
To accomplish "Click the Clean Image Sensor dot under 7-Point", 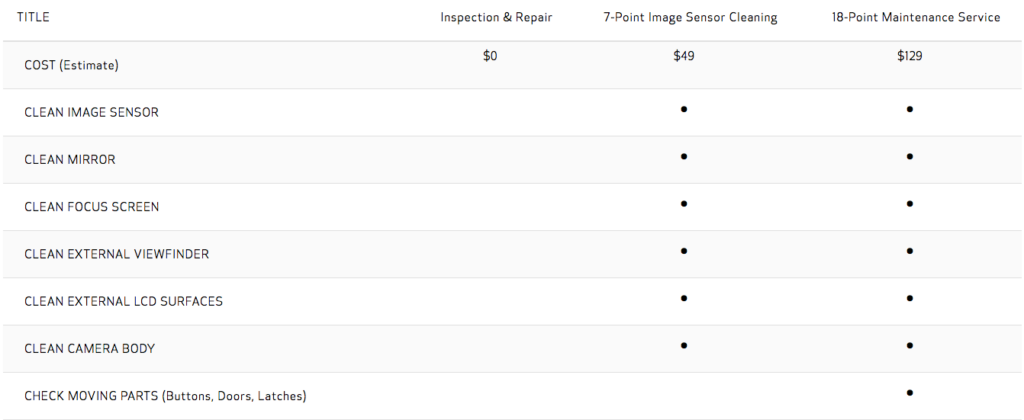I will [684, 109].
